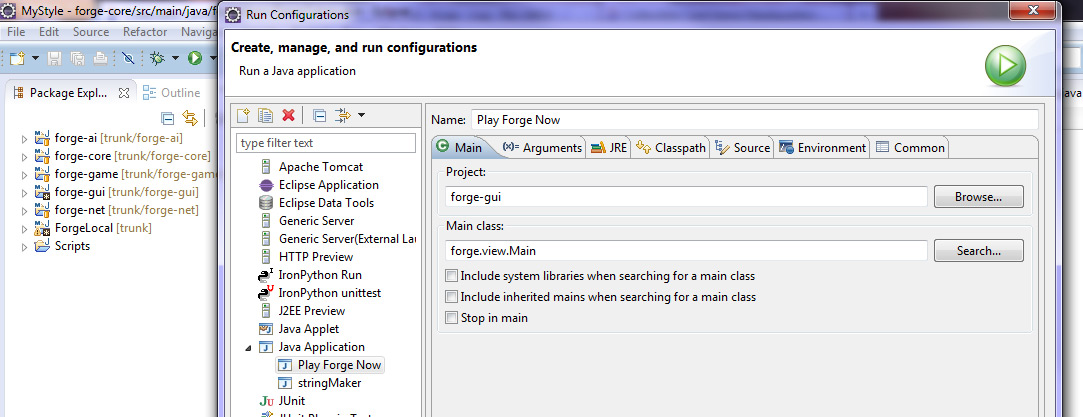Screen dimensions: 1083x417
Task: Switch to the JRE tab
Action: 608,147
